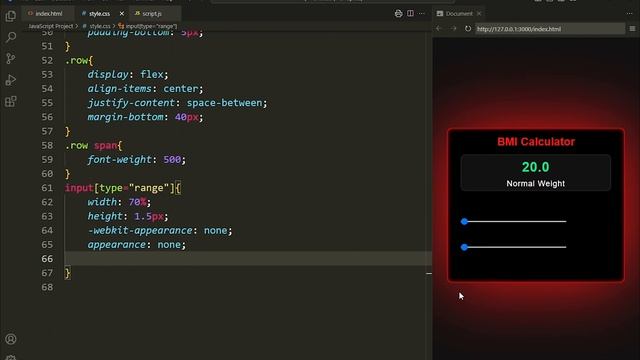Open the Extensions view
The image size is (640, 360).
pos(11,101)
